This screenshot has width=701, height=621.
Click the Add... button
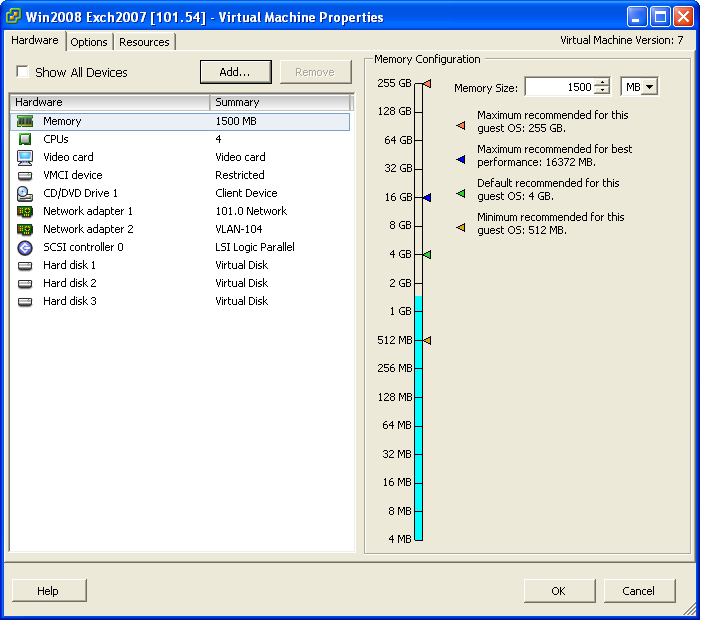point(236,72)
